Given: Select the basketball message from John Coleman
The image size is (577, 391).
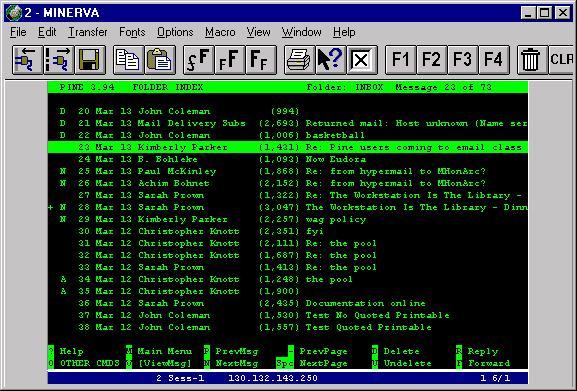Looking at the screenshot, I should coord(288,135).
